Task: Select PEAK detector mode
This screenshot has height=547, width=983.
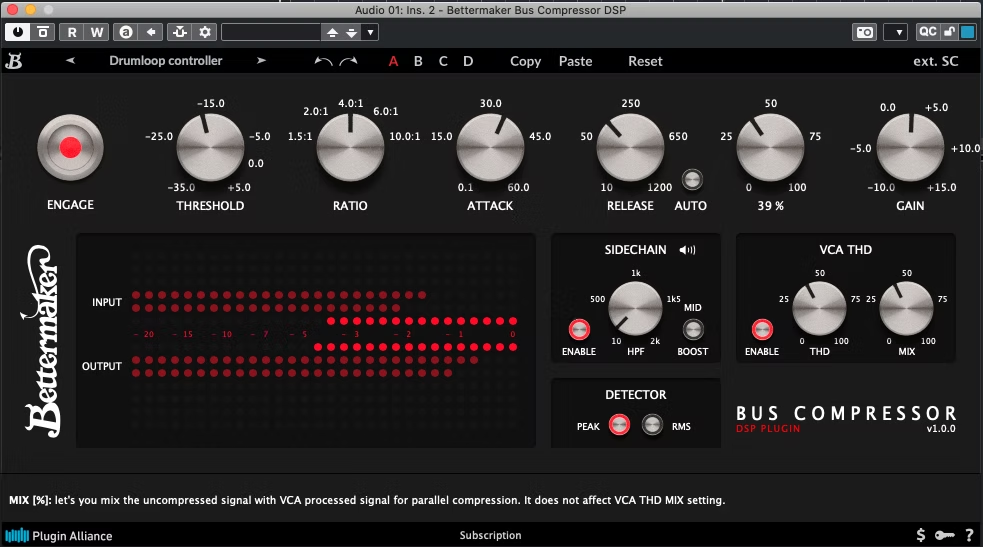Action: point(619,425)
